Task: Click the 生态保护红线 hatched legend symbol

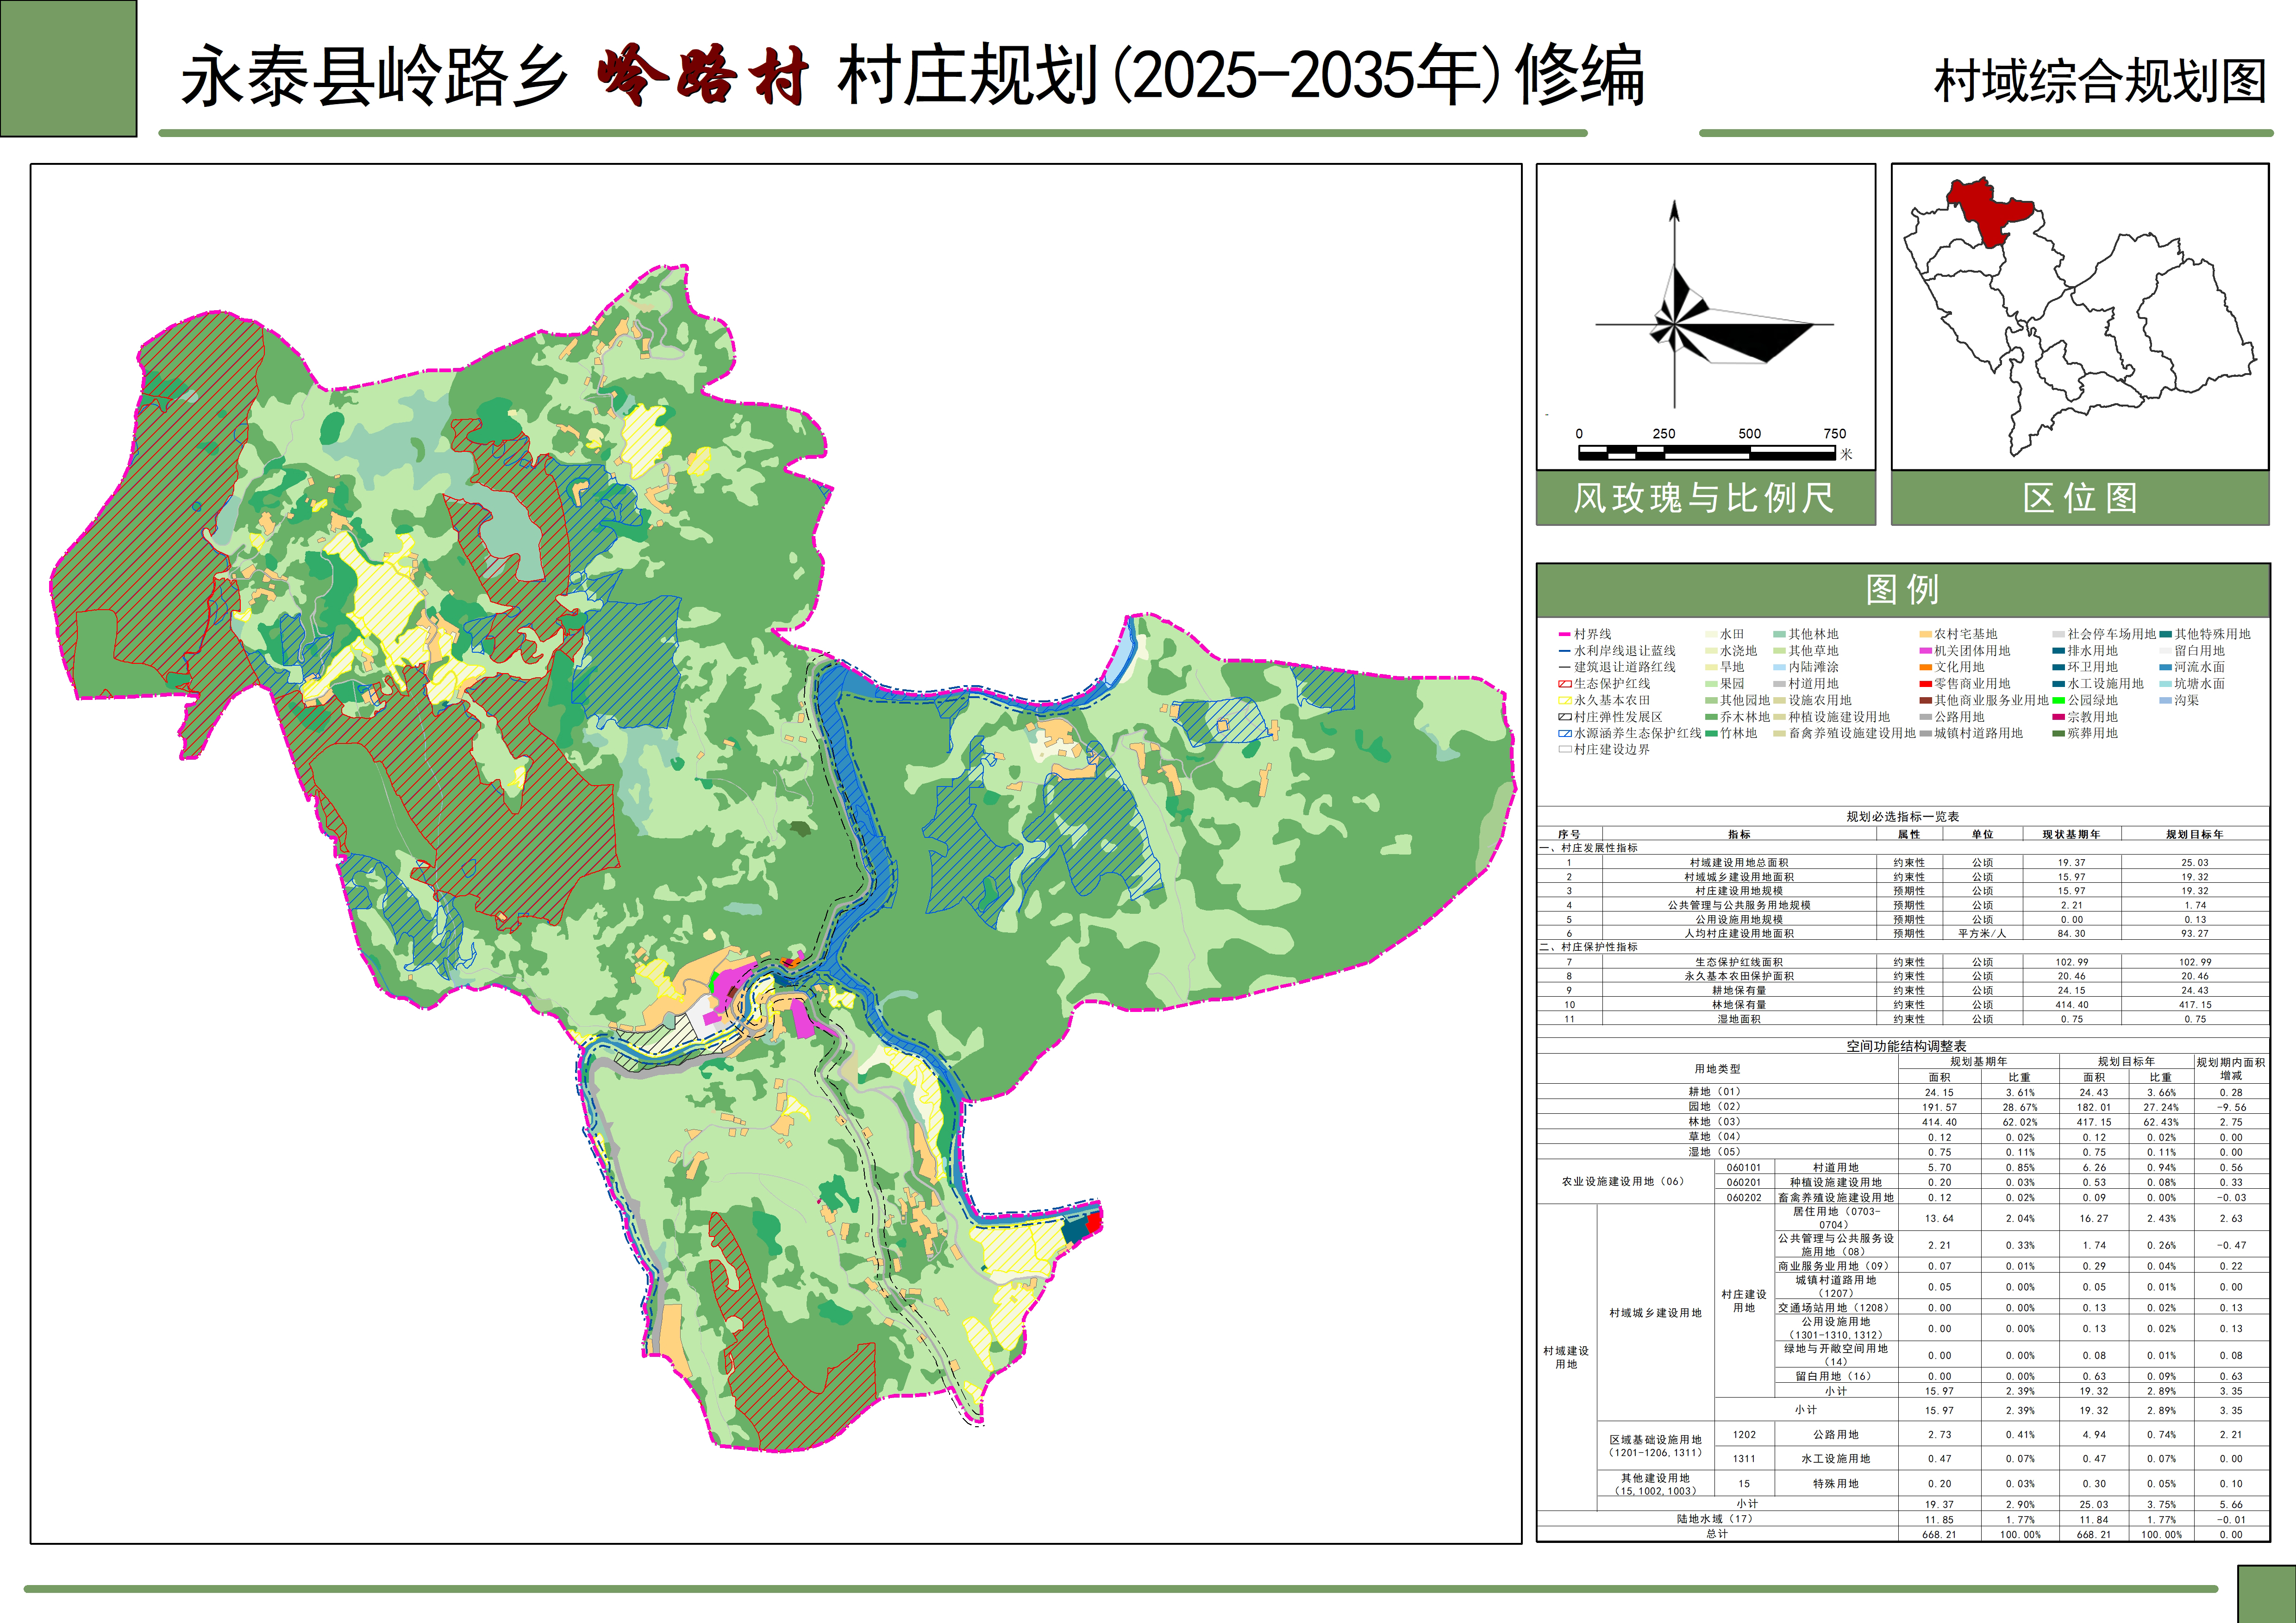Action: 1565,684
